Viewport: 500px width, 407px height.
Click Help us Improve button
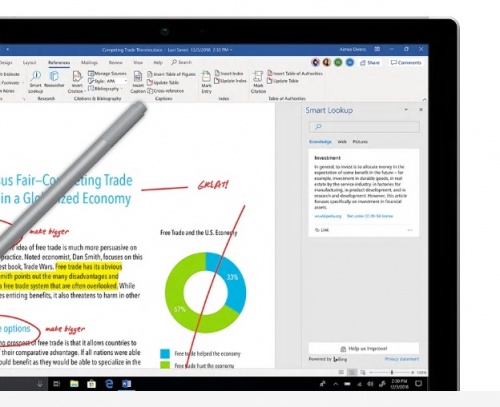tap(364, 349)
